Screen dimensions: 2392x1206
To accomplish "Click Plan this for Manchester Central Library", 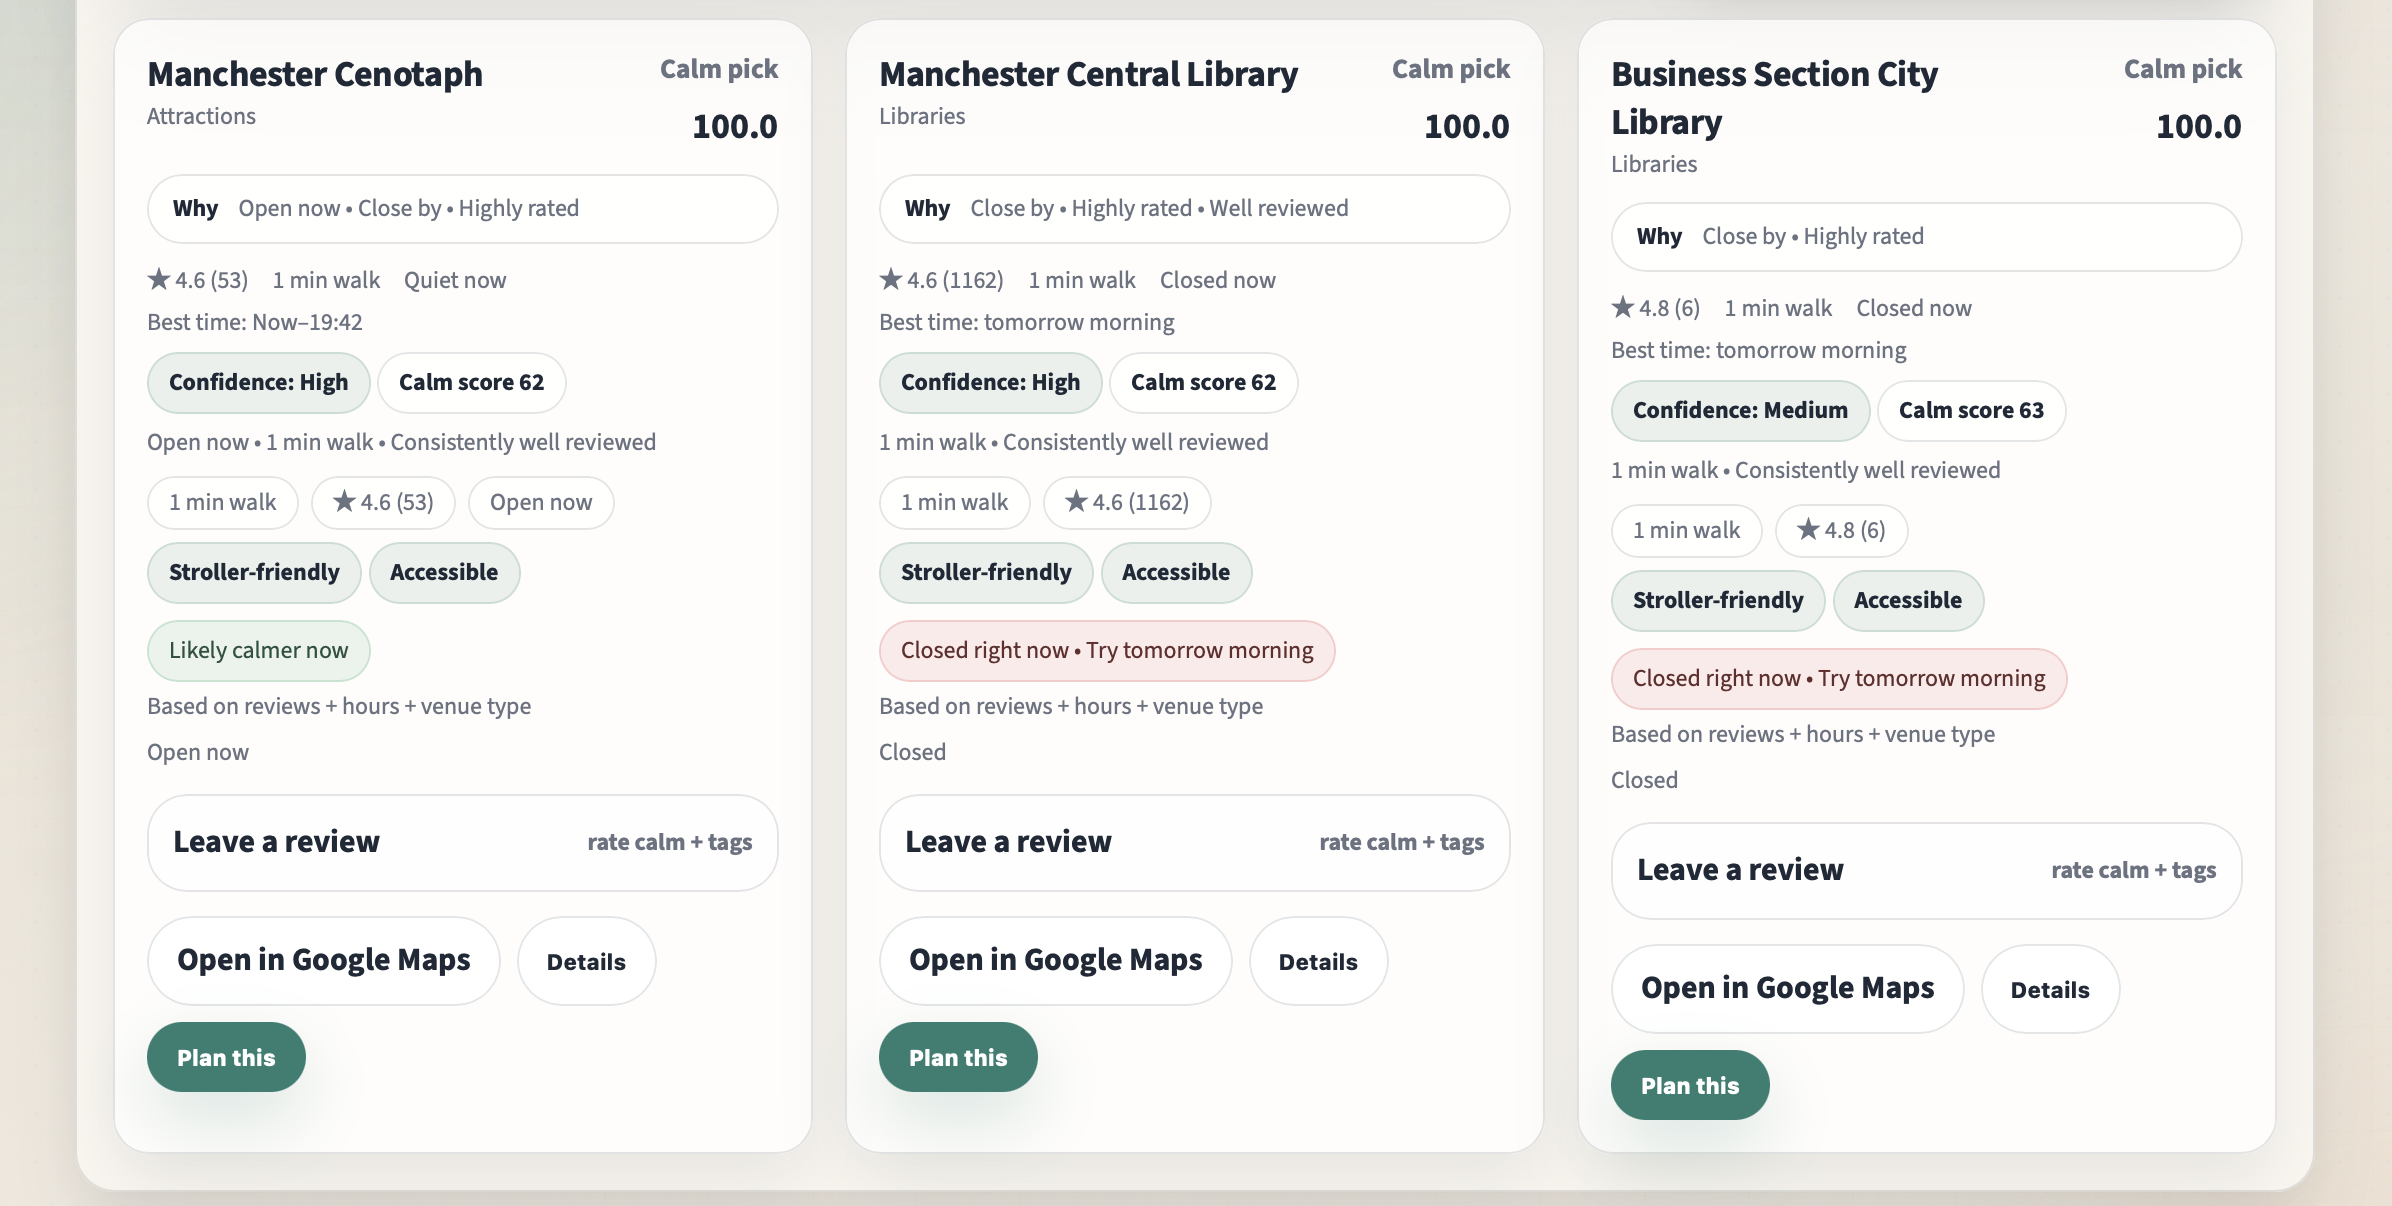I will [x=958, y=1057].
